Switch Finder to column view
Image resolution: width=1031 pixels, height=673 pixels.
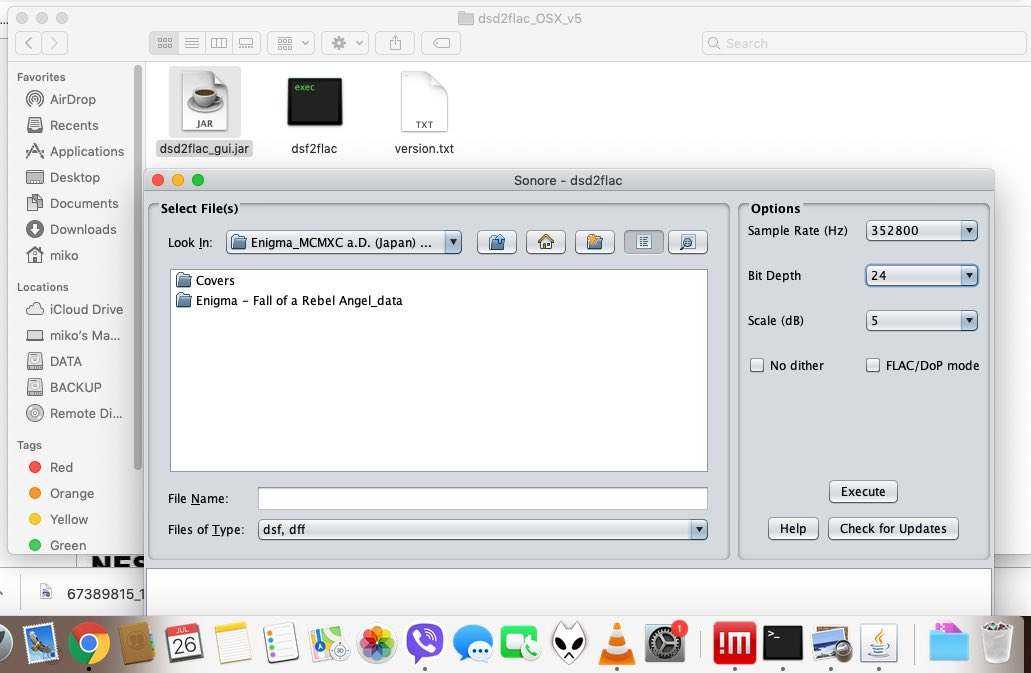pyautogui.click(x=219, y=43)
